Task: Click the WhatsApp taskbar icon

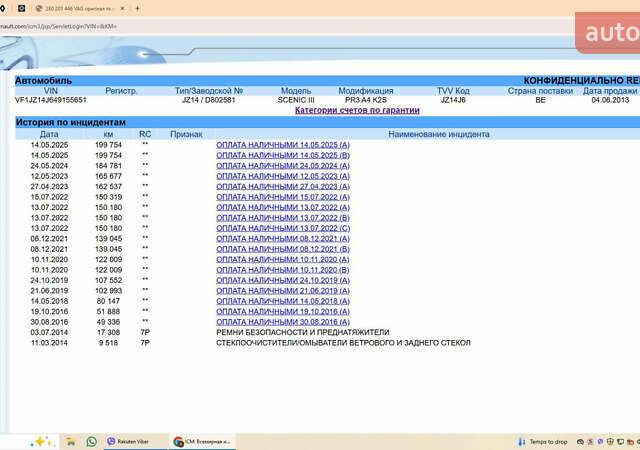Action: 93,441
